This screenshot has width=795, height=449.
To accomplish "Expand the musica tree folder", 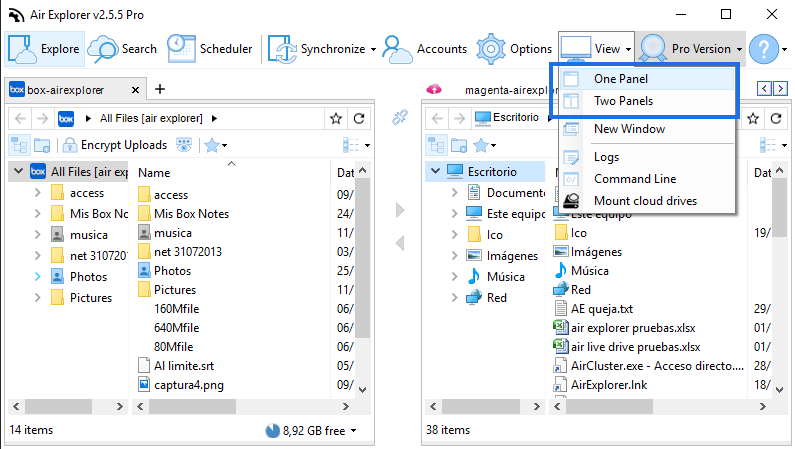I will coord(38,235).
